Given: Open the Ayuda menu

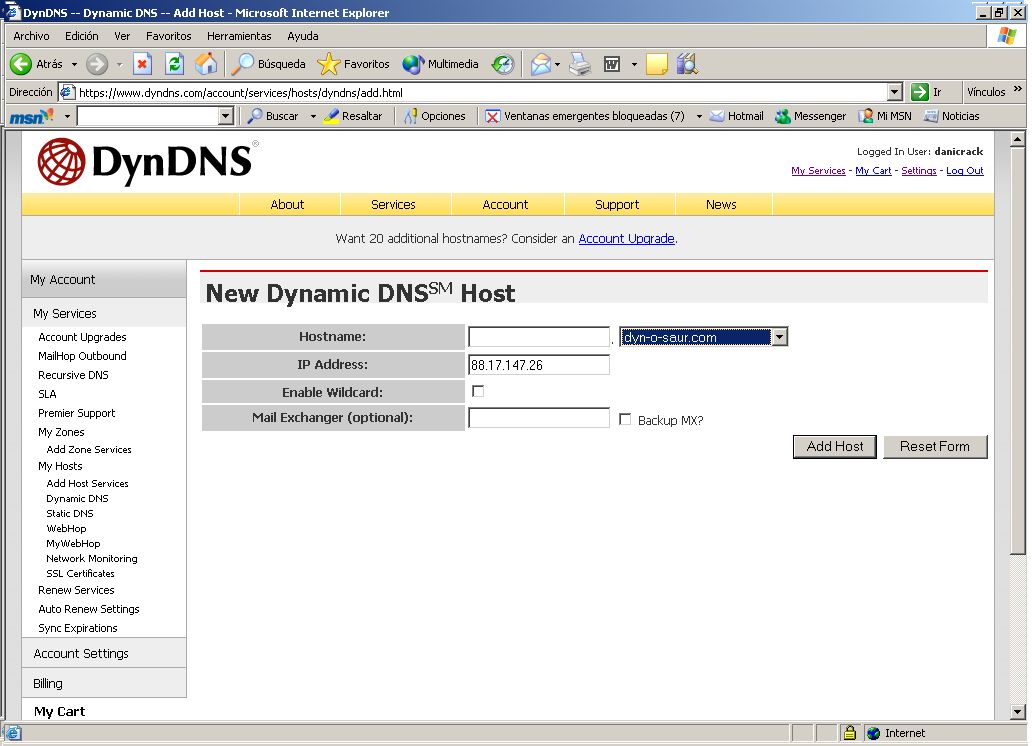Looking at the screenshot, I should tap(303, 36).
